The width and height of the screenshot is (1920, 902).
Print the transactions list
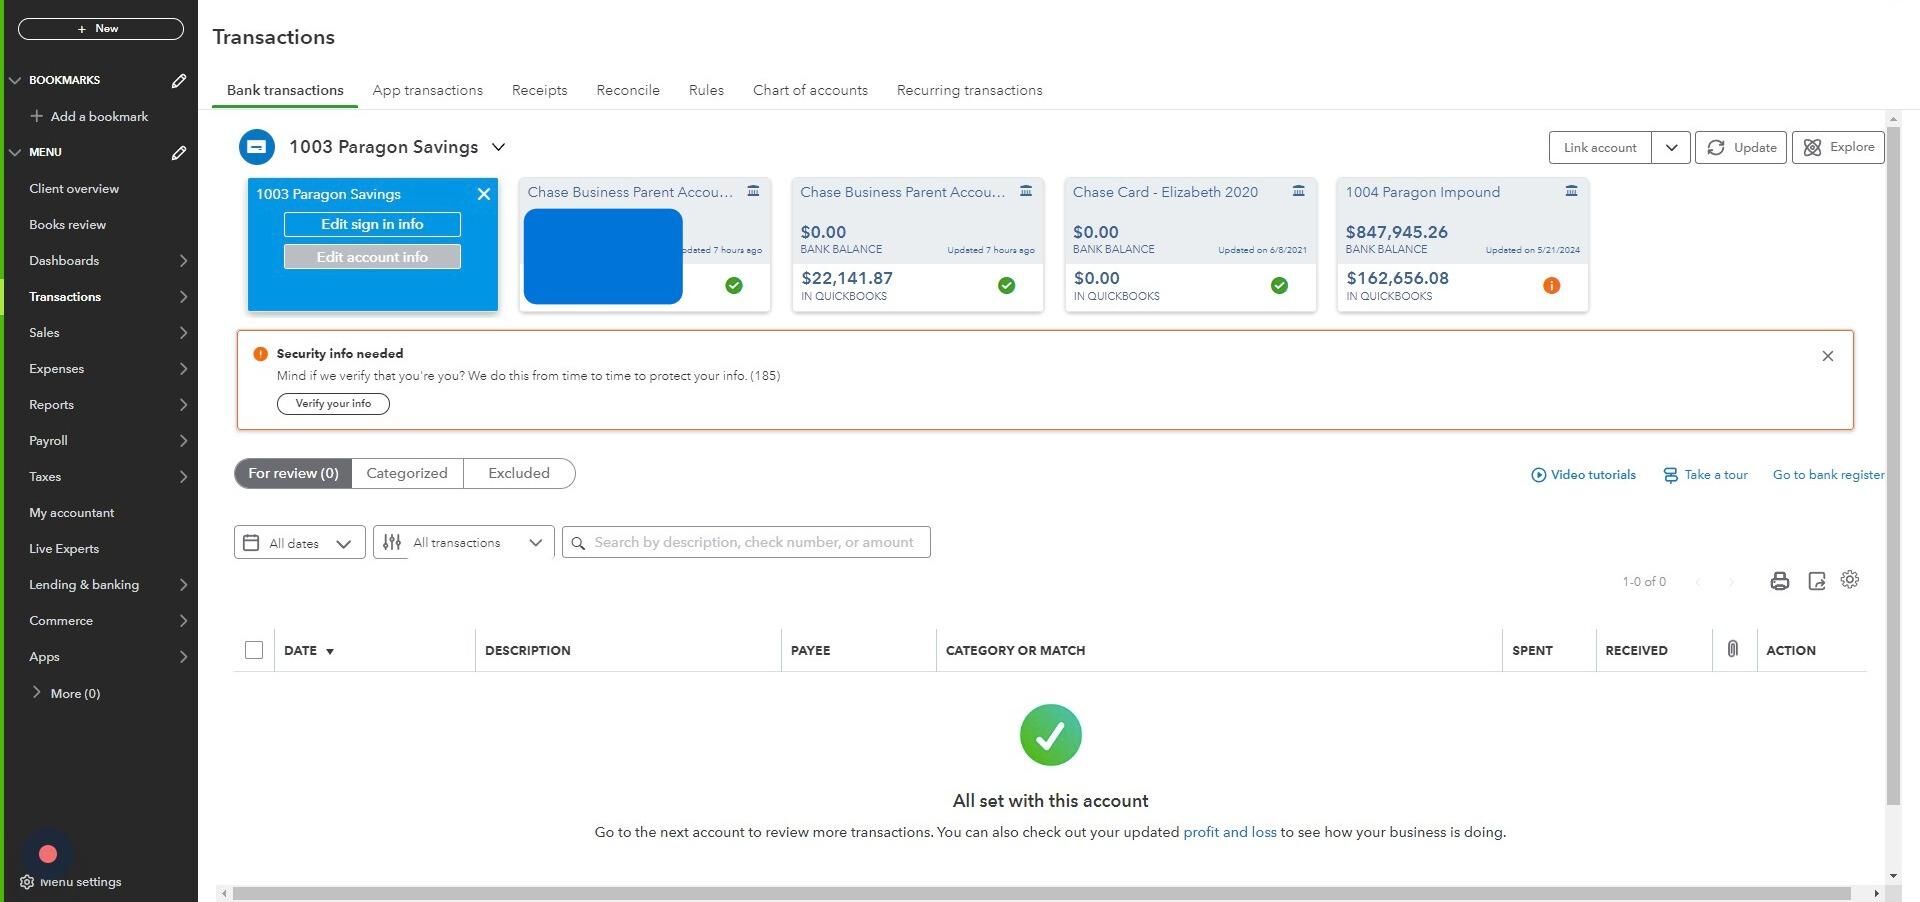pyautogui.click(x=1779, y=581)
